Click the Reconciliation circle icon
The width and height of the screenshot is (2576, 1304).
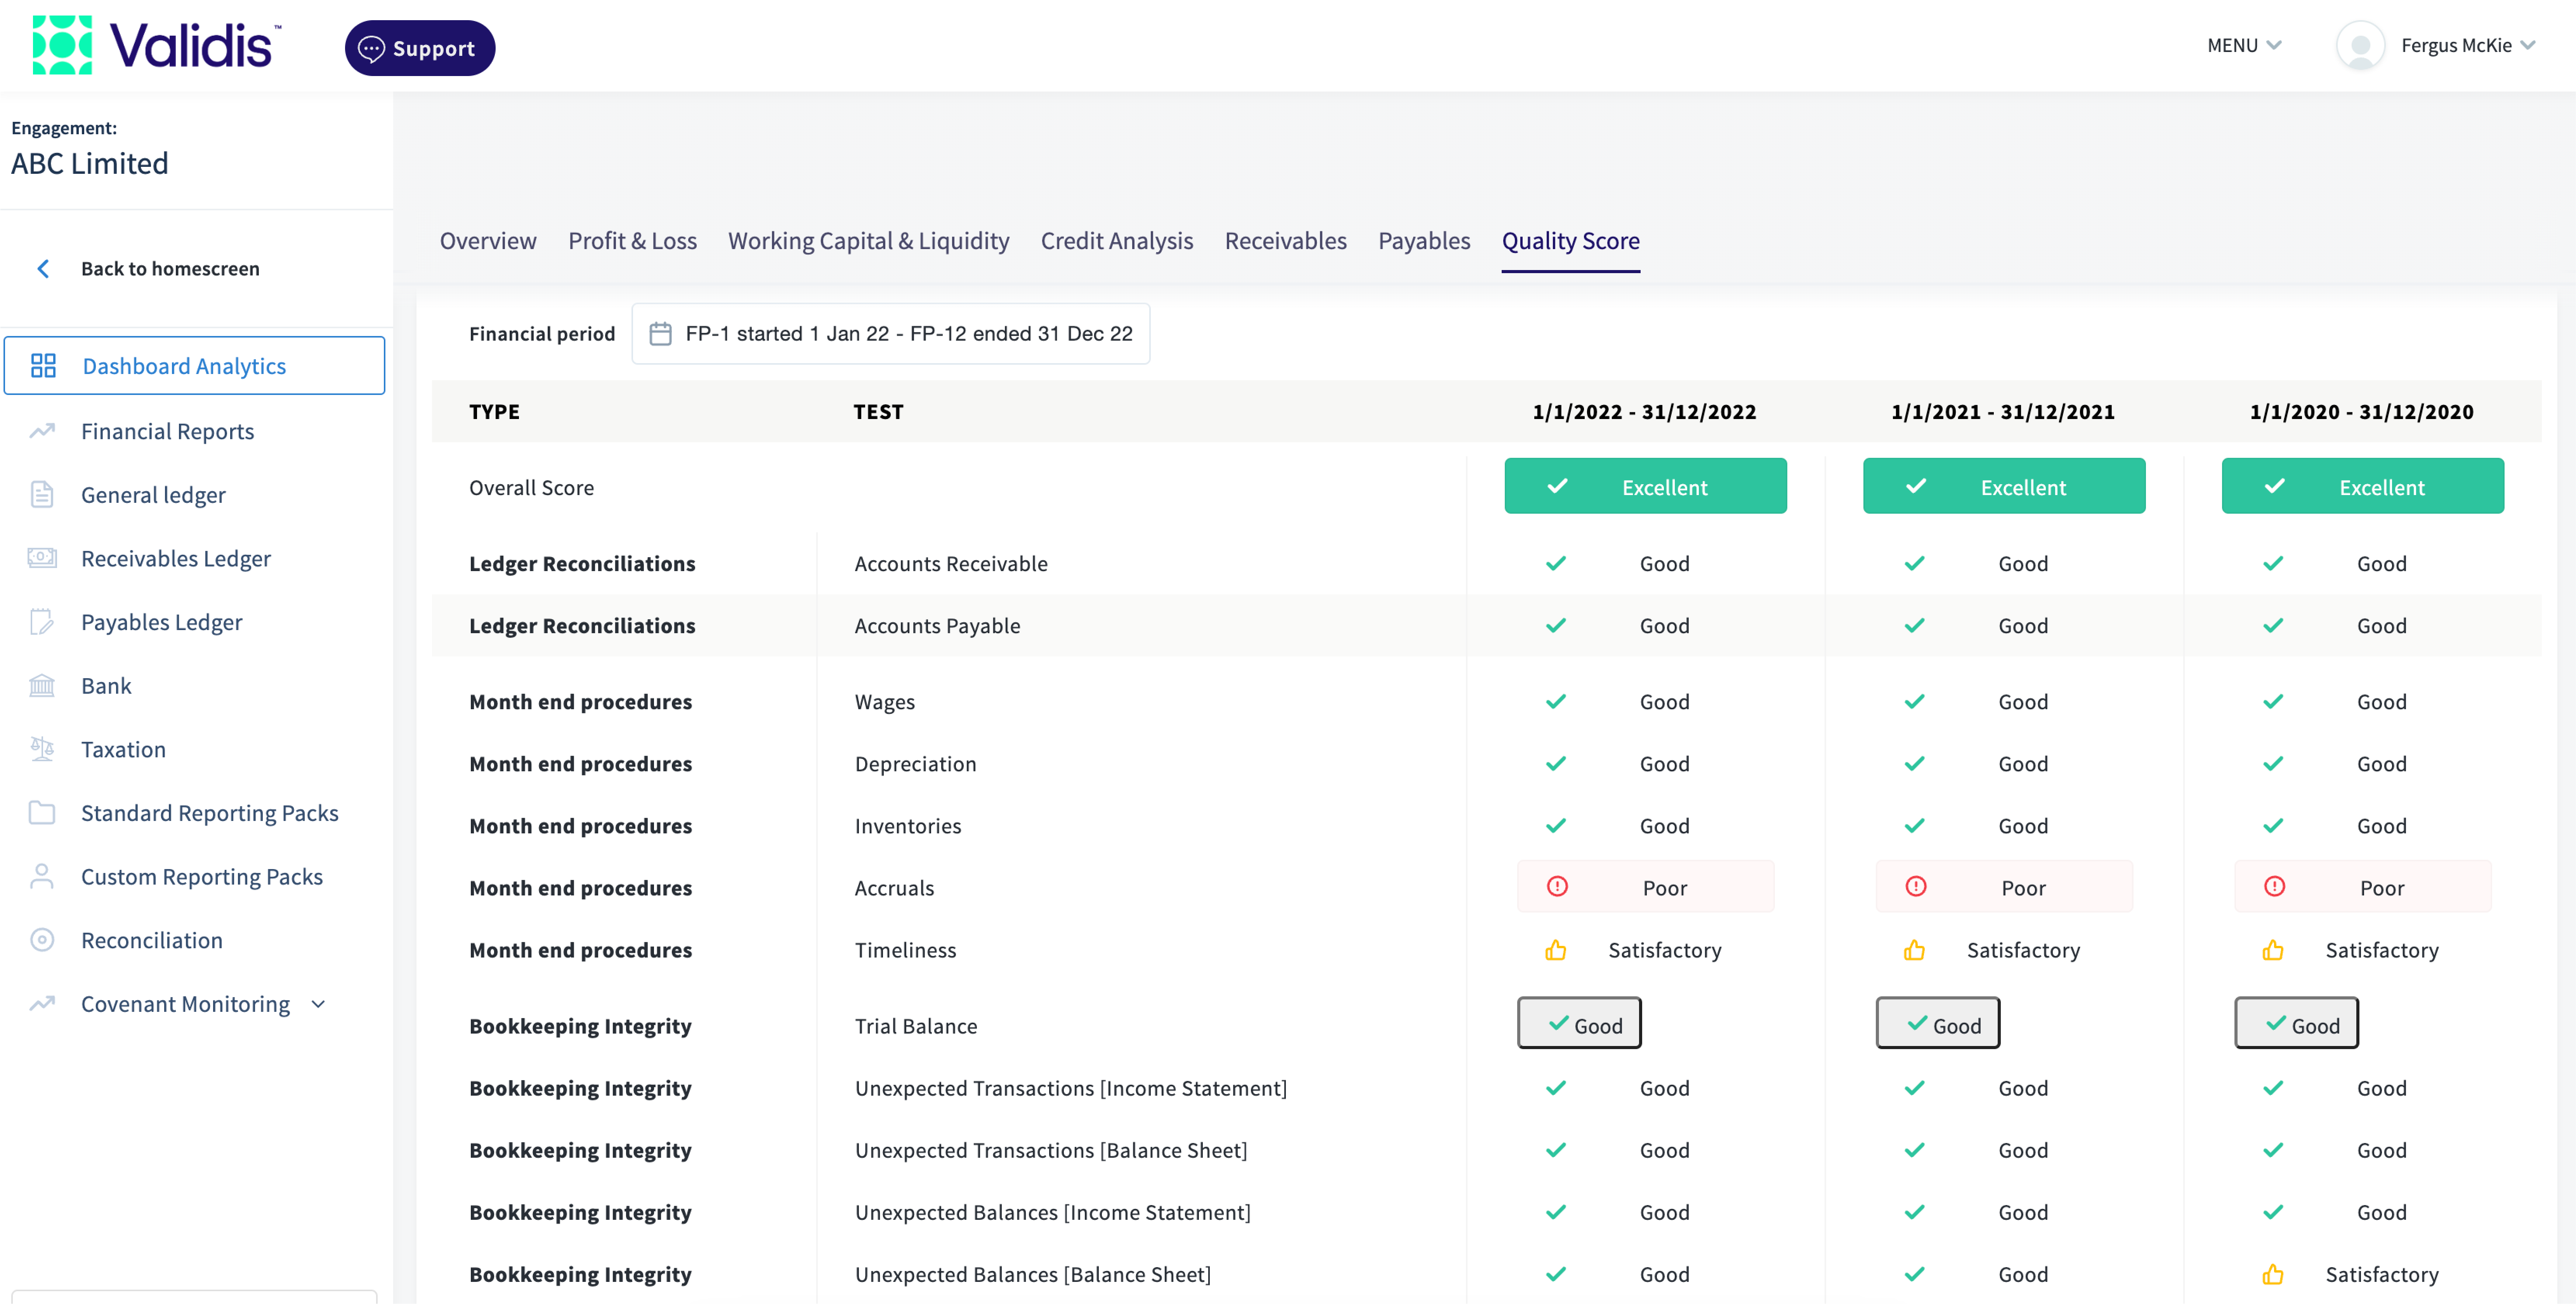pyautogui.click(x=42, y=940)
